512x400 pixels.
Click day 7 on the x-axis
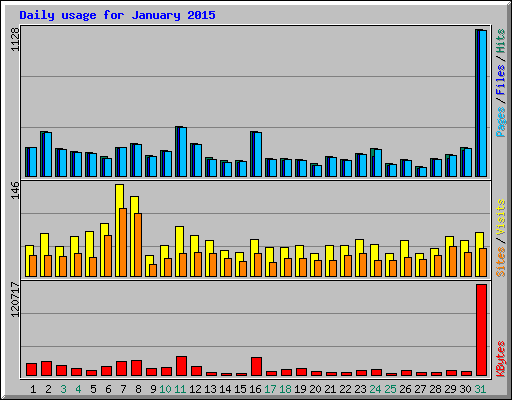click(x=123, y=389)
